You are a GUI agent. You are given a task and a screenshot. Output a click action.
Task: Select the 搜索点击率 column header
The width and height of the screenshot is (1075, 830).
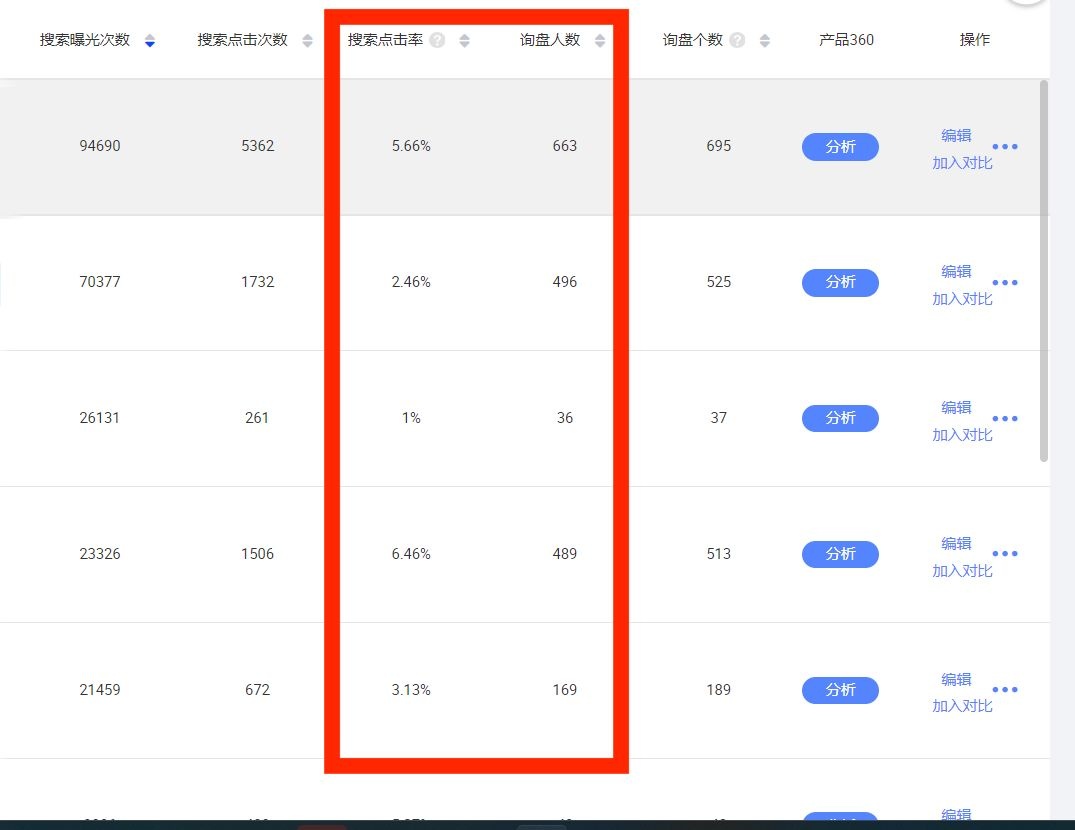click(x=385, y=40)
